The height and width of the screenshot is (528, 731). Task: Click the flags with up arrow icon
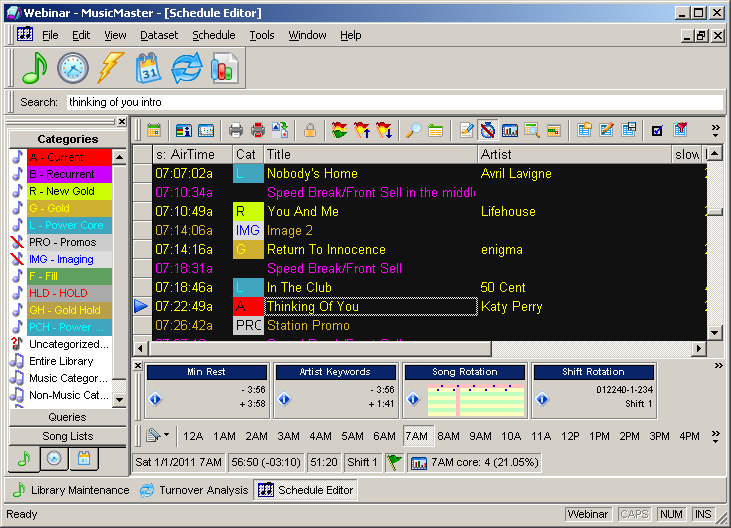[x=362, y=130]
